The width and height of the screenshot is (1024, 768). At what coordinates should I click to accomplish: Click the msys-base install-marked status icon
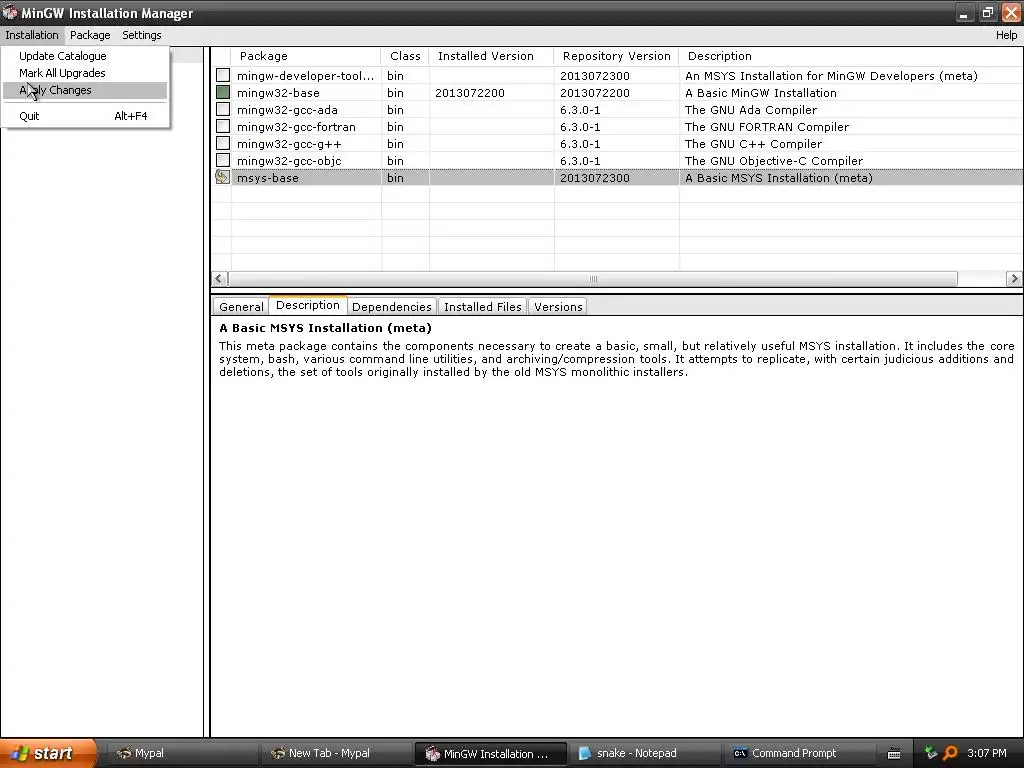223,177
